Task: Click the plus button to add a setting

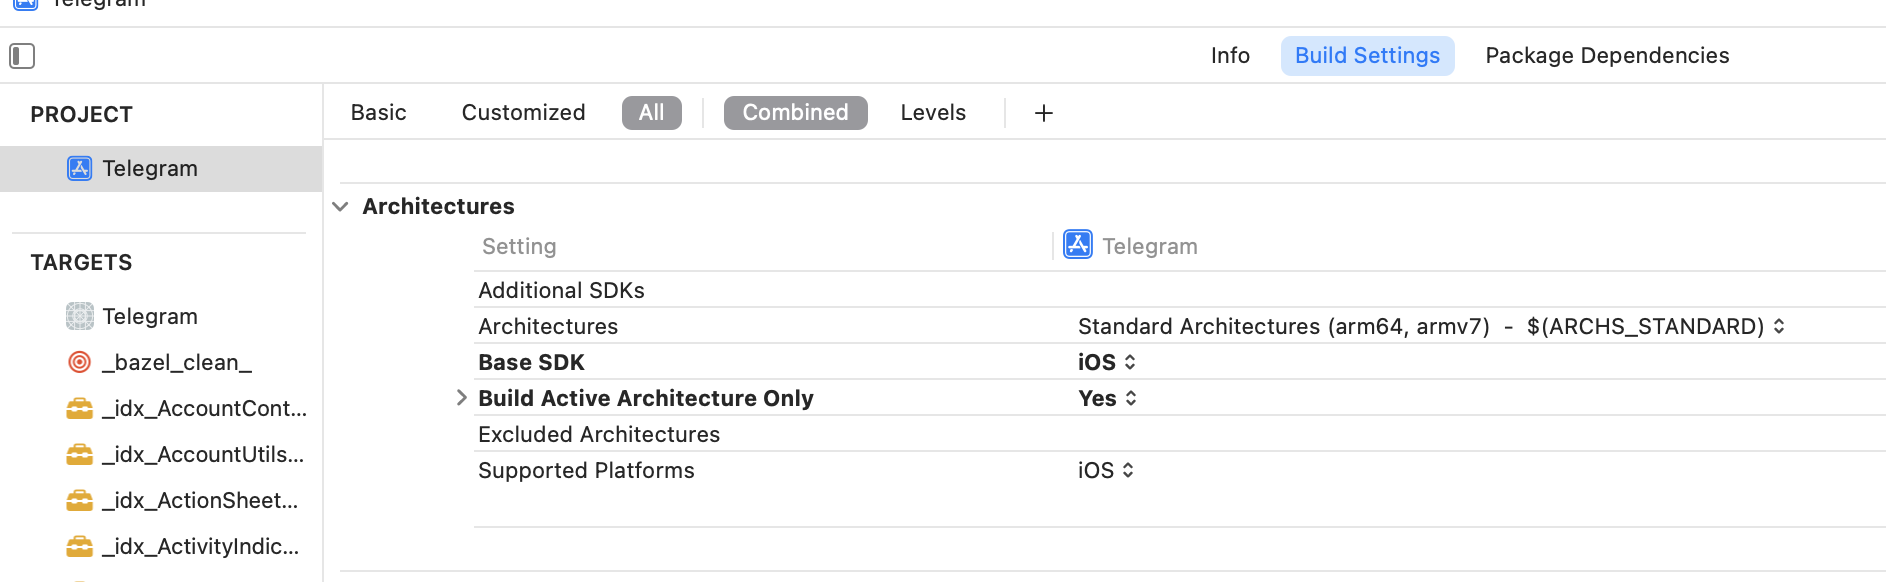Action: pos(1043,112)
